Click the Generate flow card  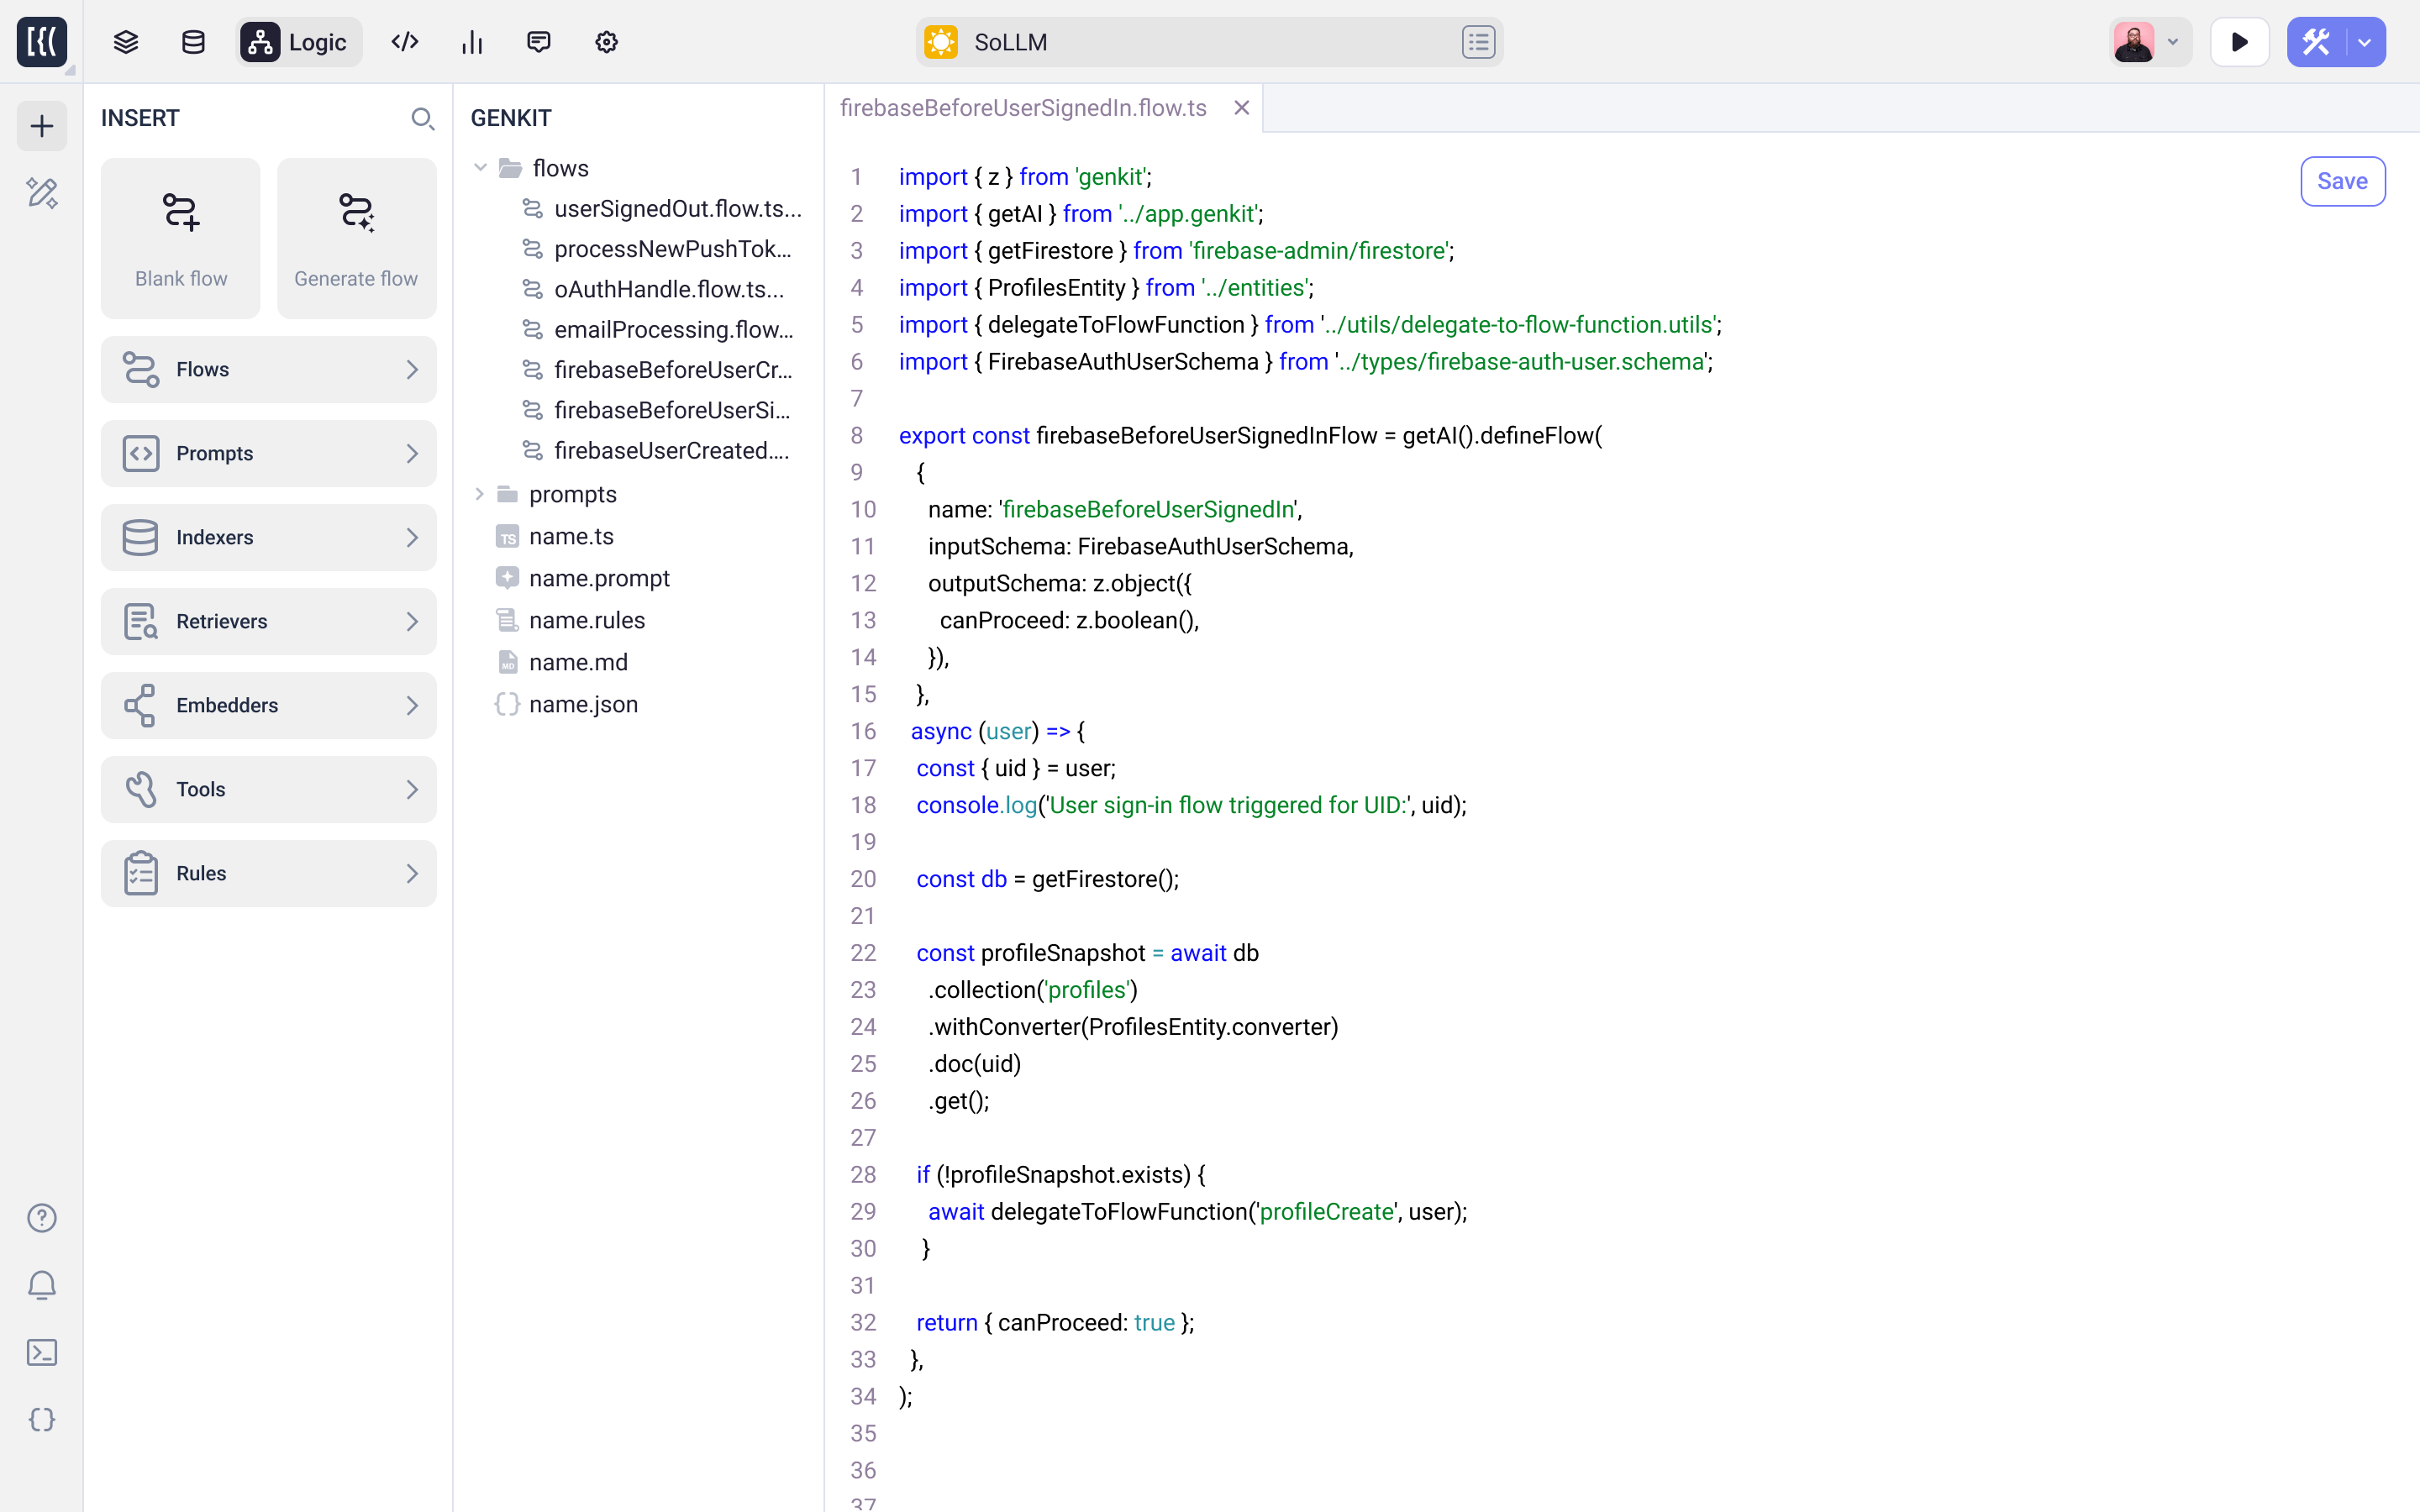(x=356, y=238)
